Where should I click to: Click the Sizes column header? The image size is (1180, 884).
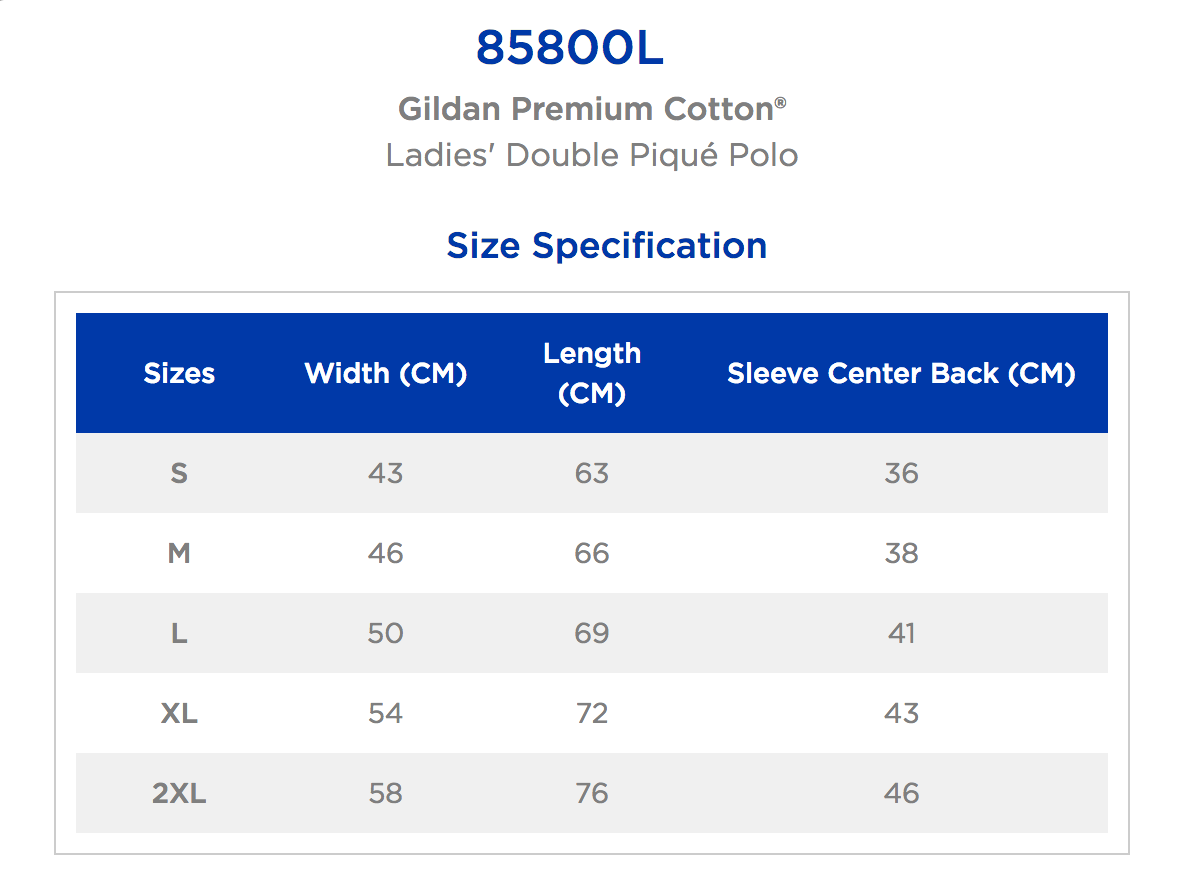[179, 373]
